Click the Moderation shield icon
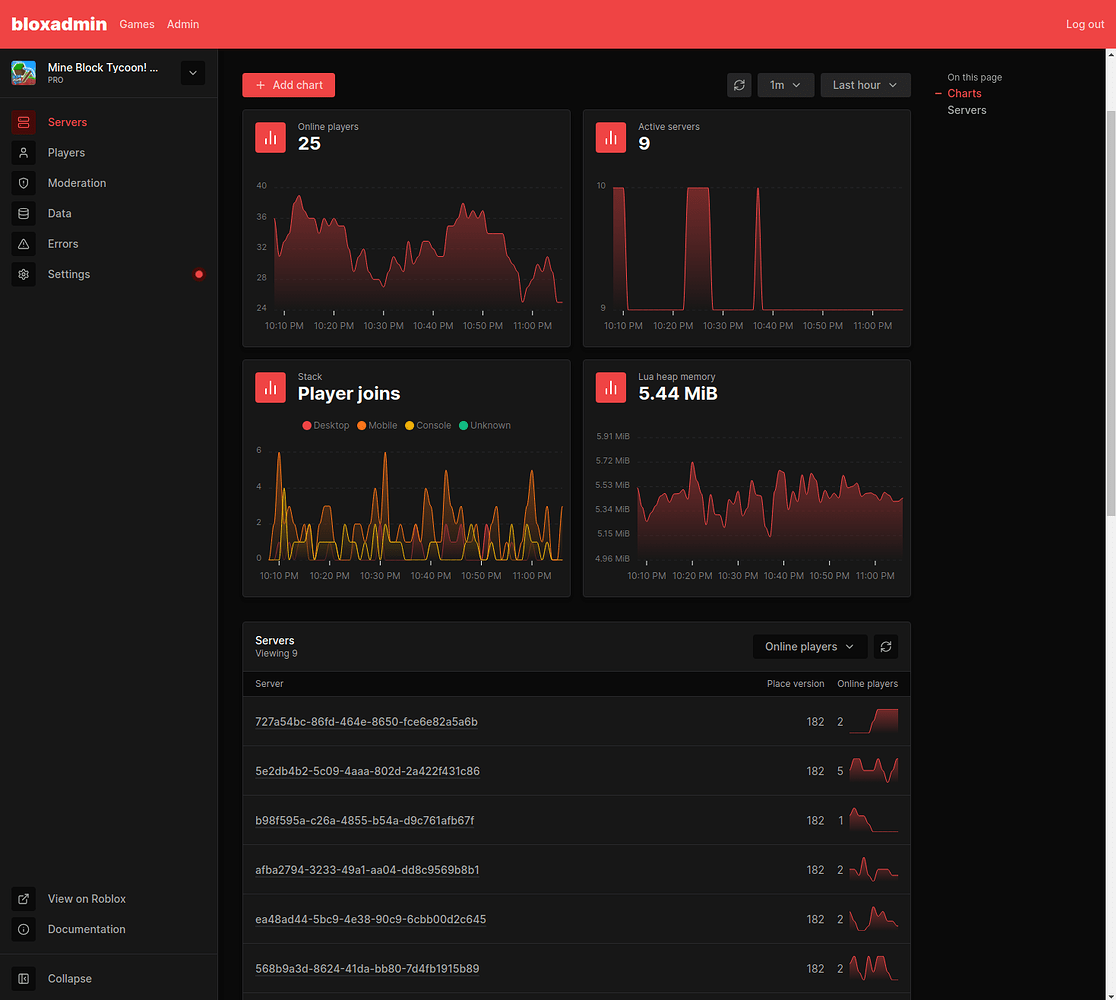The width and height of the screenshot is (1116, 1000). tap(23, 183)
